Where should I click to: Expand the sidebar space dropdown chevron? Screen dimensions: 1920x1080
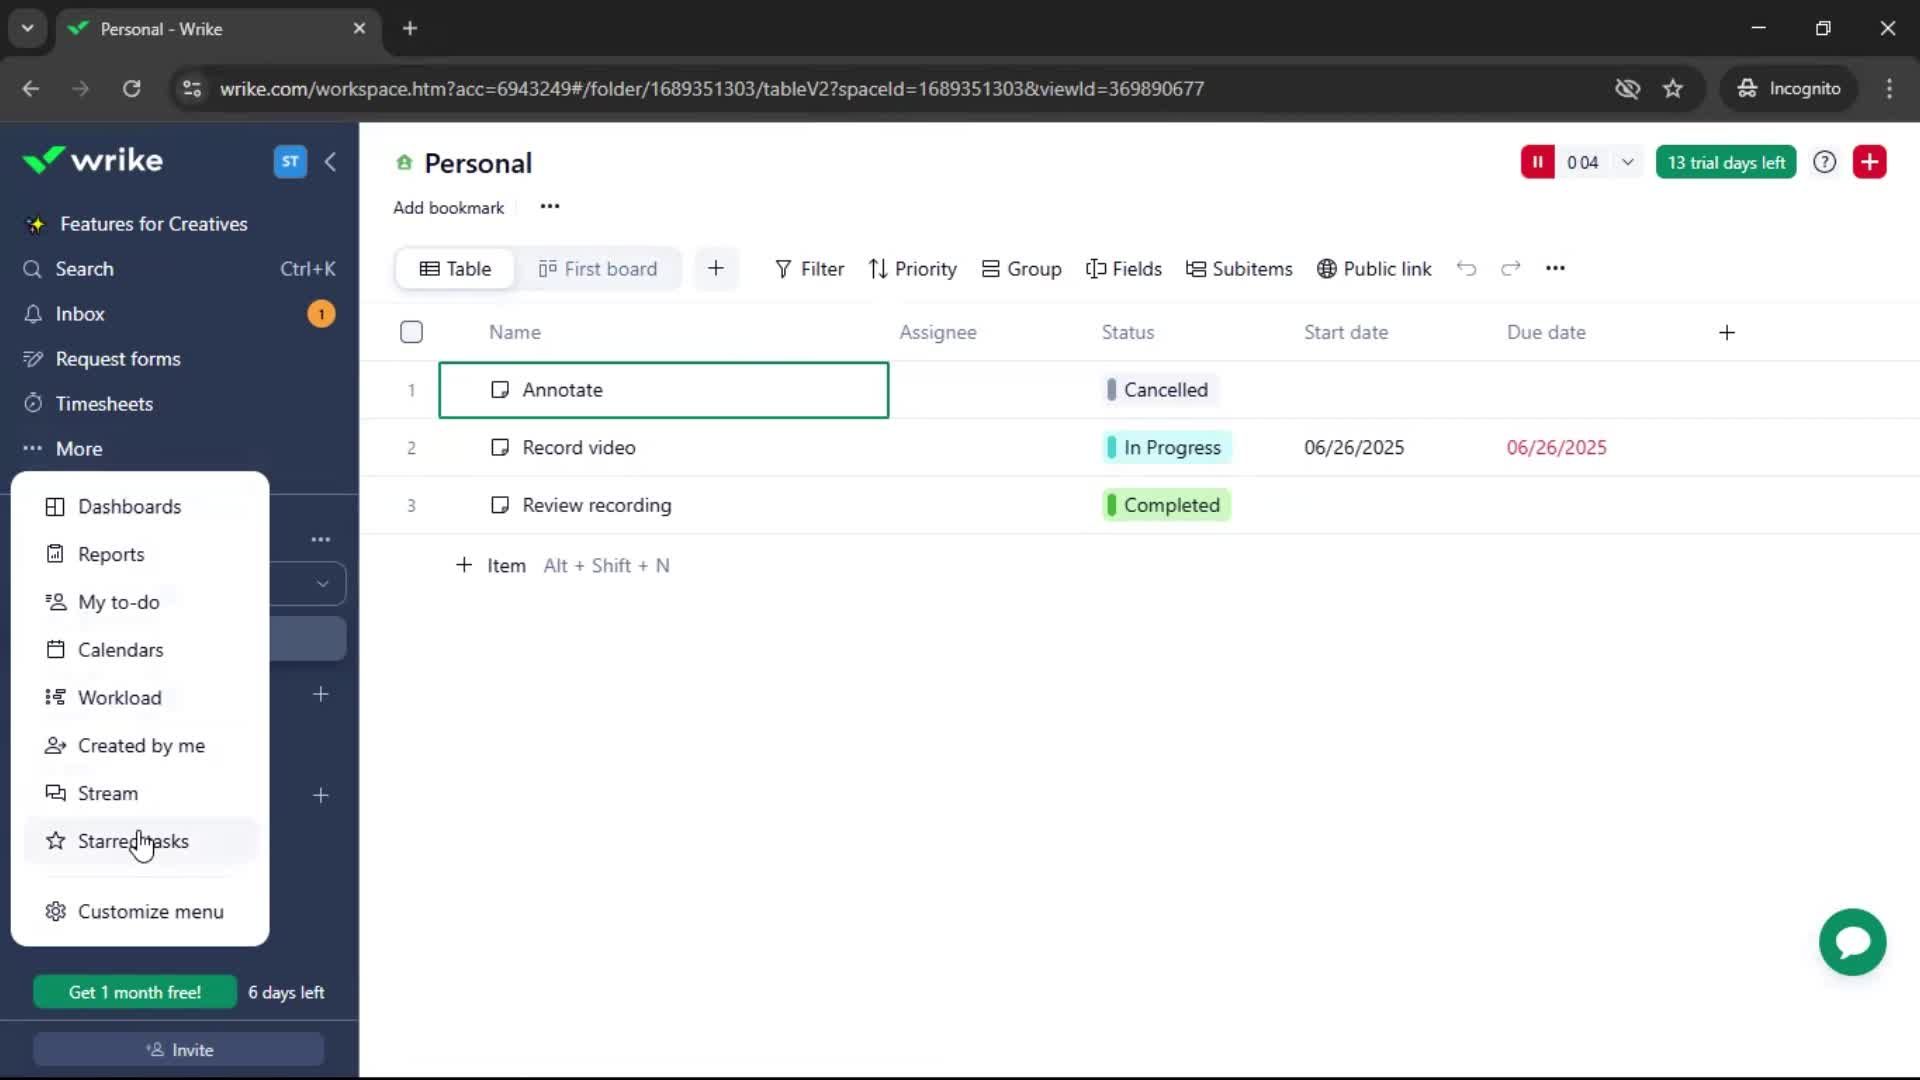tap(322, 584)
